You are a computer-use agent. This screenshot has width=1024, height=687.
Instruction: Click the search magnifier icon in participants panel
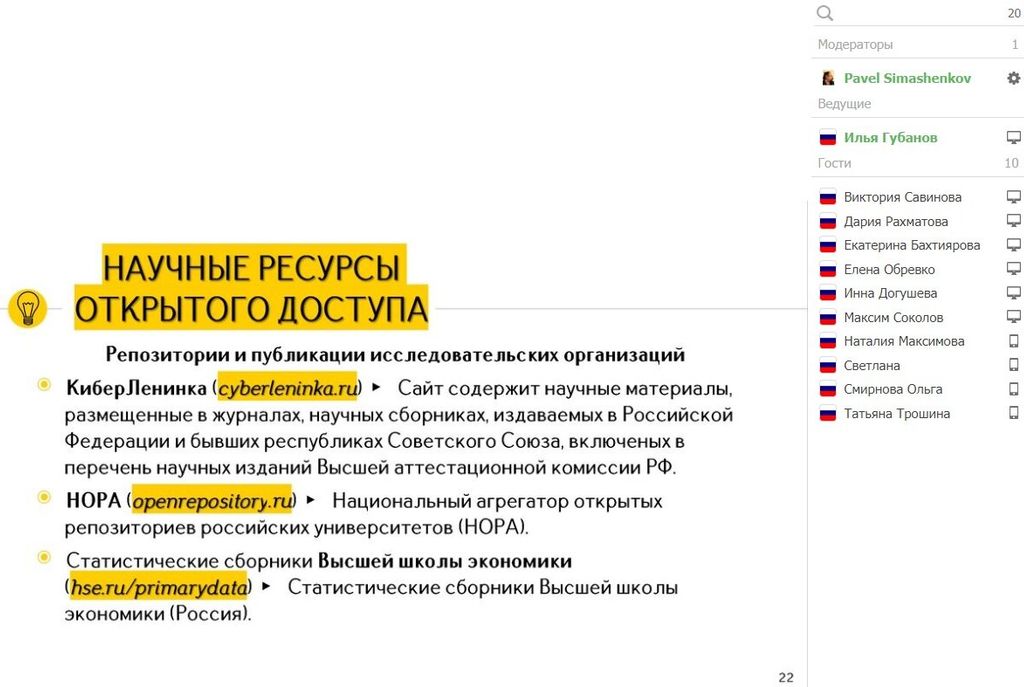[x=825, y=13]
